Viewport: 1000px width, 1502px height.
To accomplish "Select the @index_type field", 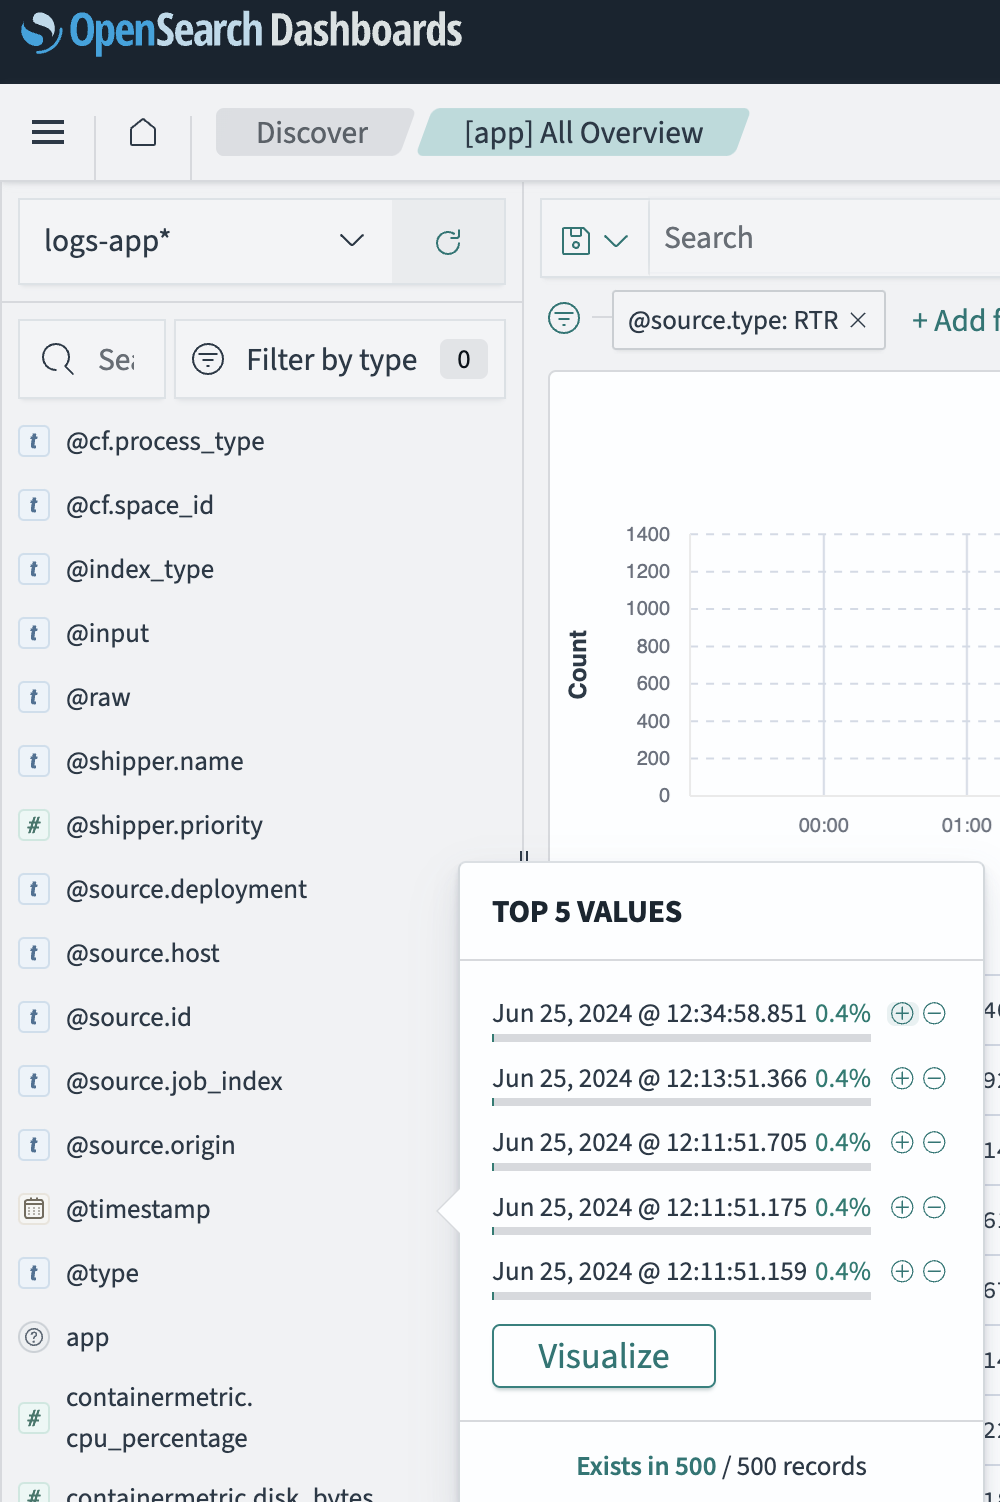I will click(140, 569).
